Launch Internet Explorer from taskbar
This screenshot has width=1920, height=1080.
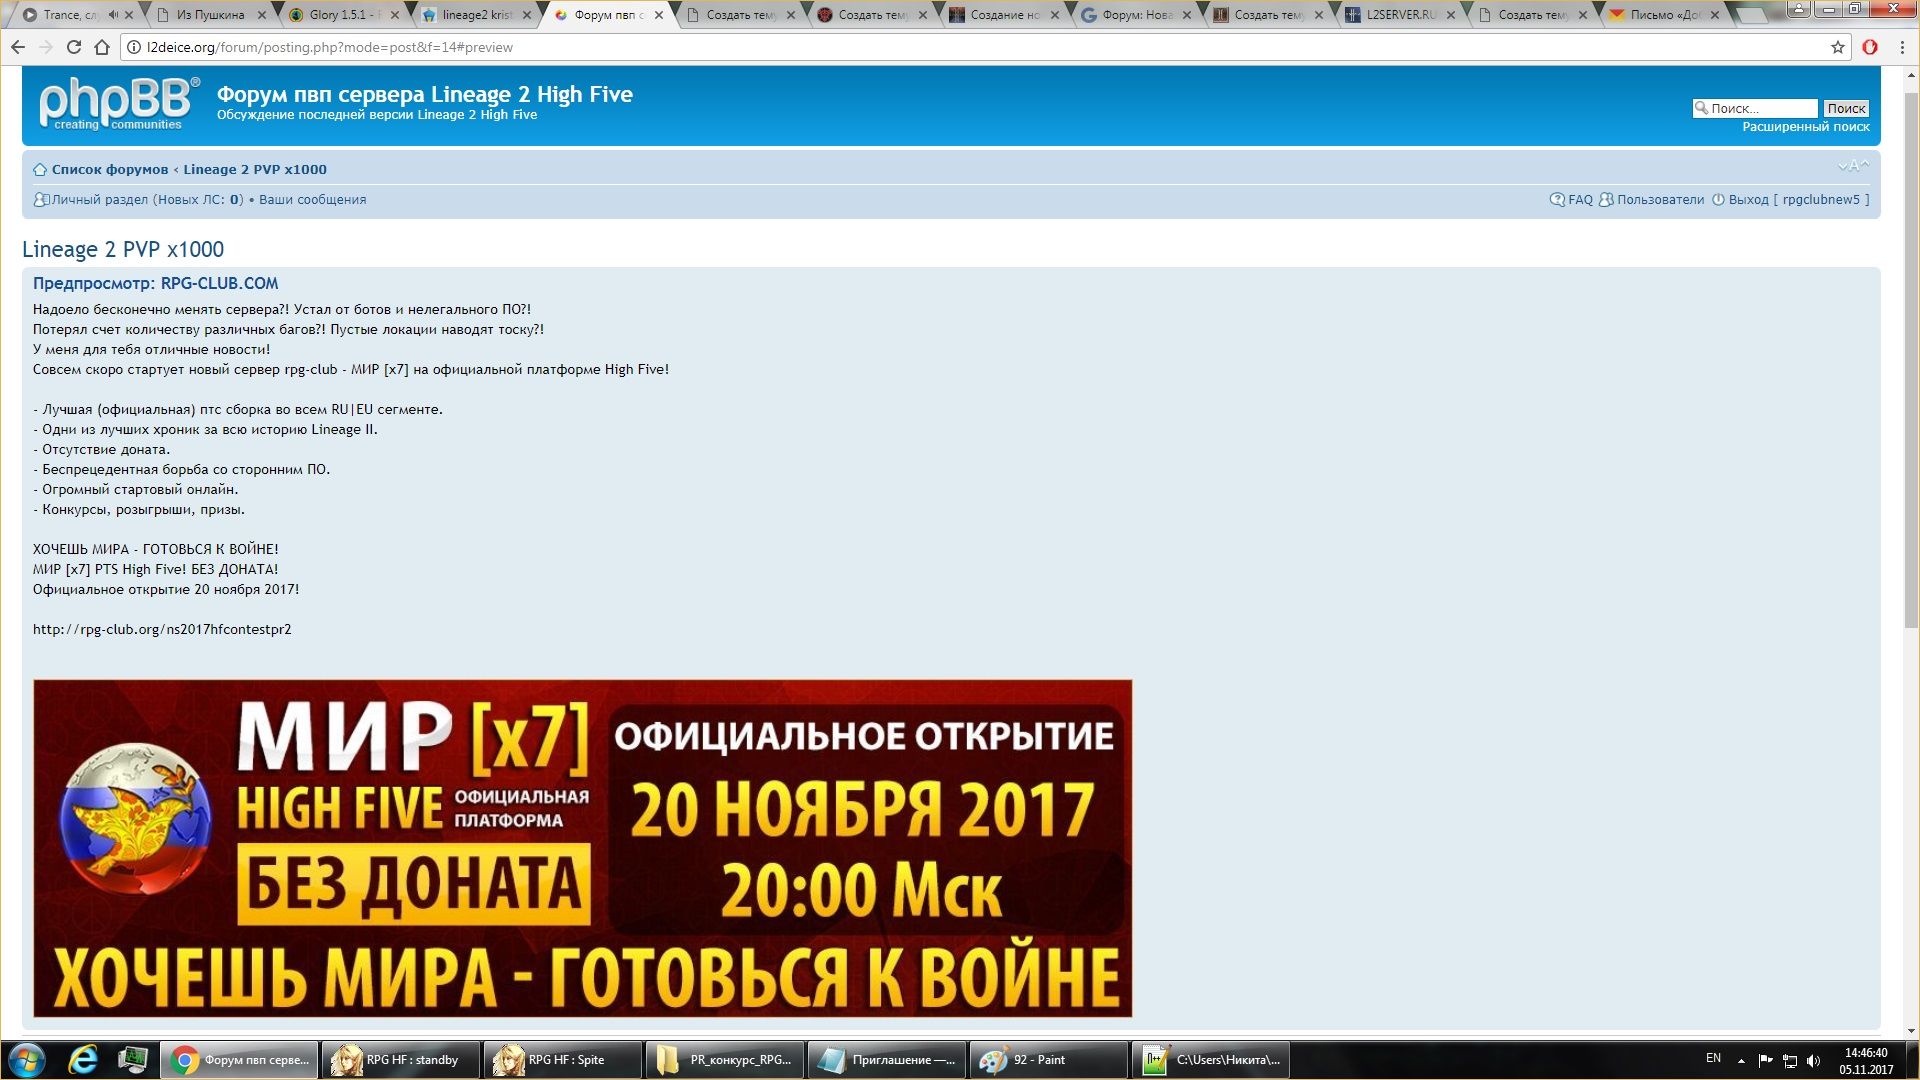point(83,1059)
